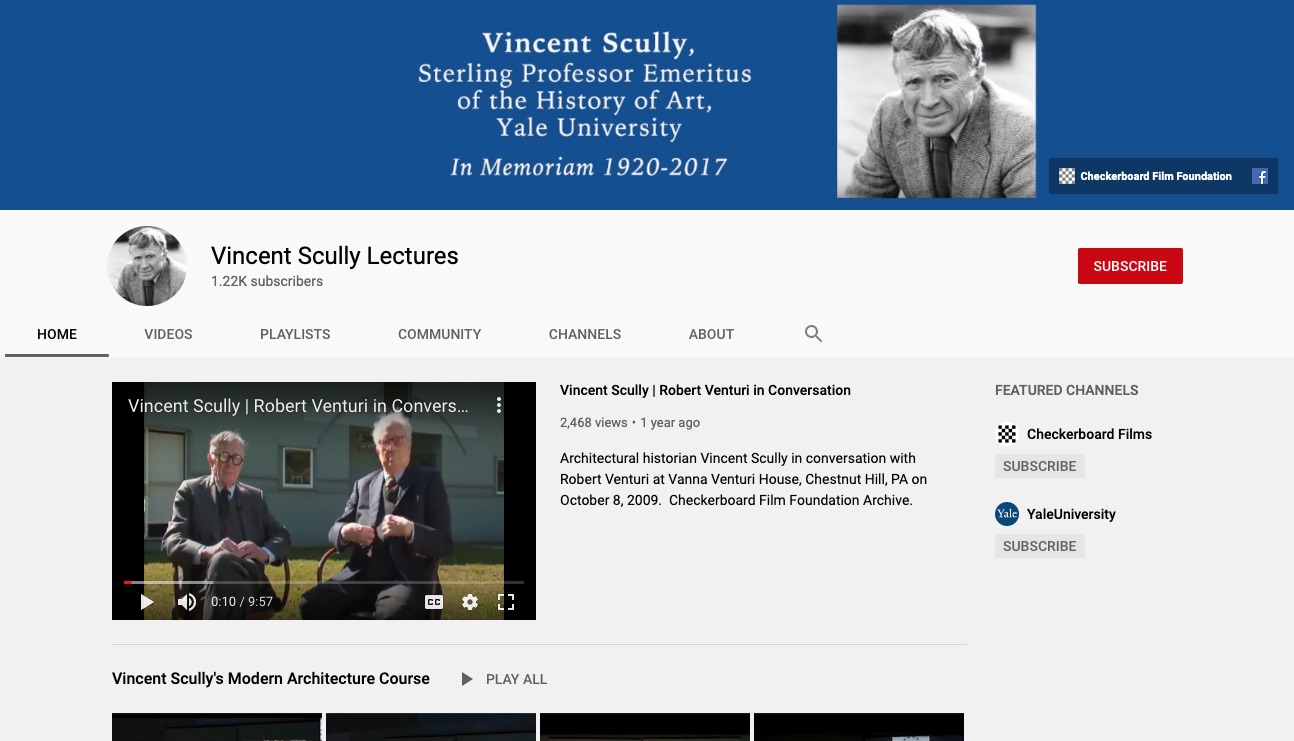Click the 1.22K subscribers text
The width and height of the screenshot is (1294, 741).
pos(267,281)
